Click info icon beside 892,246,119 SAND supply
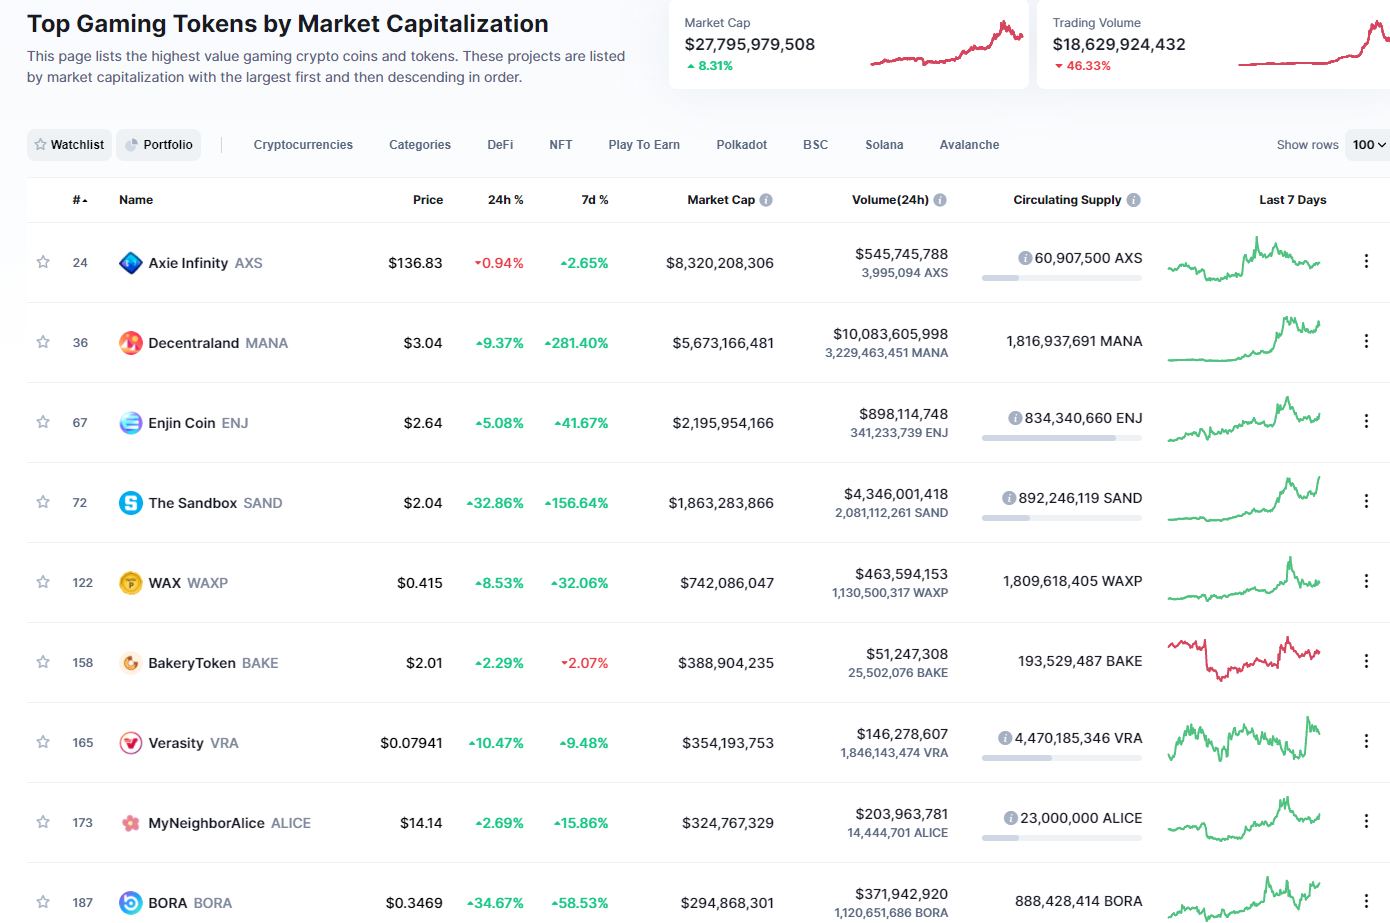Viewport: 1390px width, 923px height. click(x=1009, y=498)
